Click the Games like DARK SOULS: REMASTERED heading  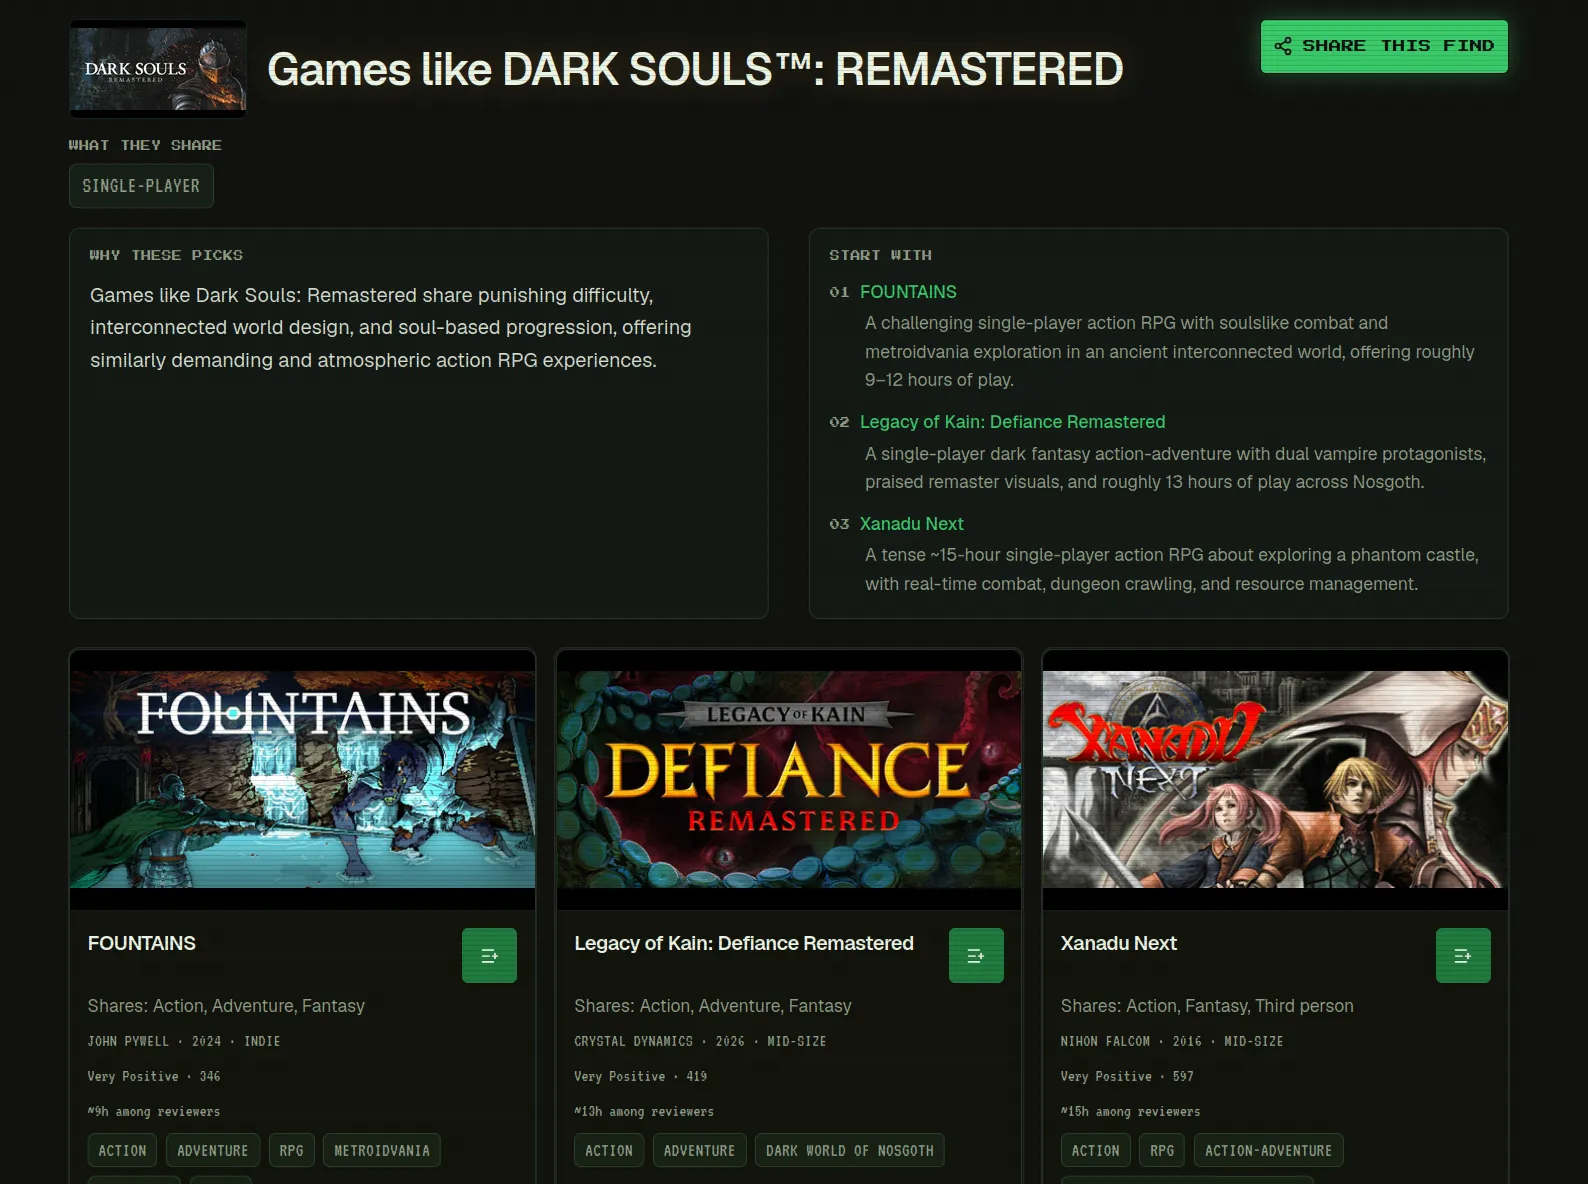pos(695,69)
